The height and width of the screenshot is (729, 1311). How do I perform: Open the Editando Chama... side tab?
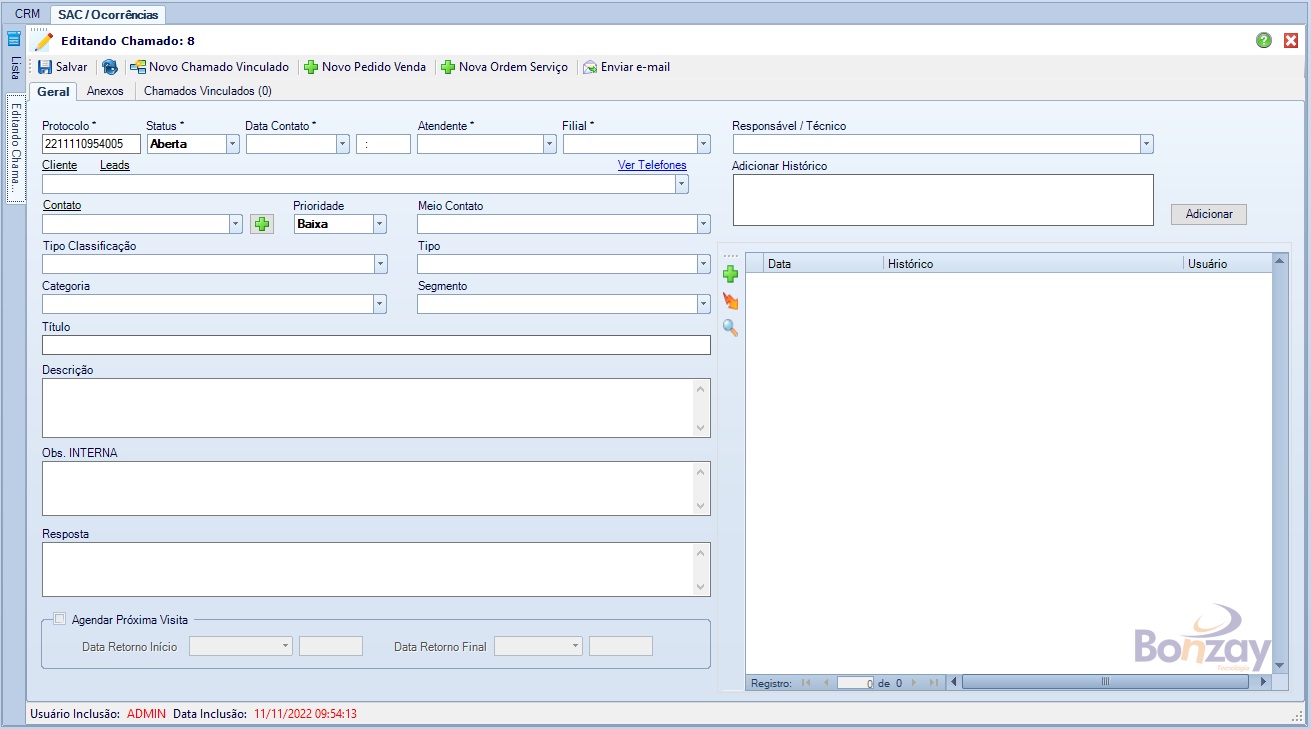15,149
